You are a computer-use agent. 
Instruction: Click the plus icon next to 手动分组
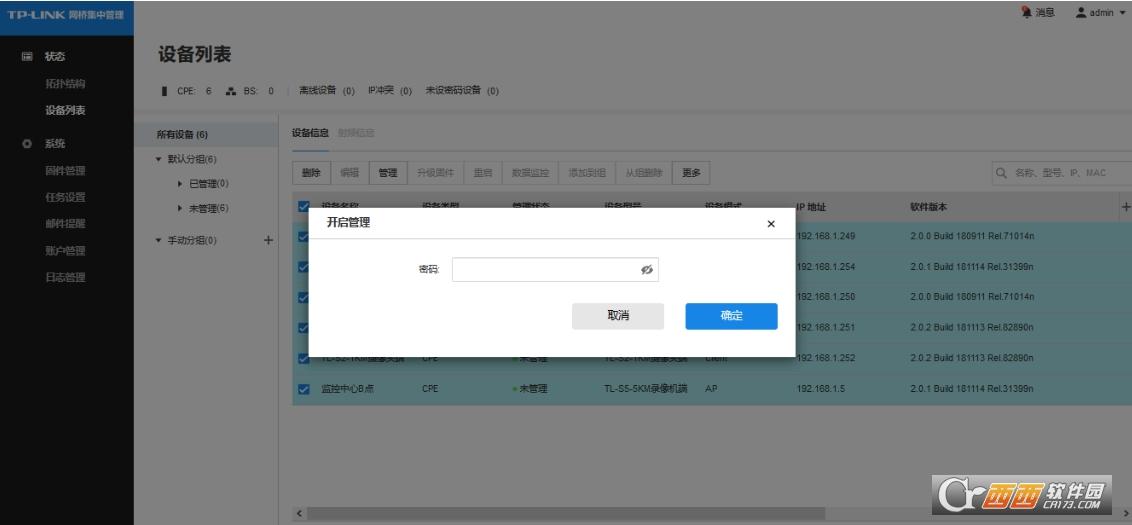coord(267,240)
